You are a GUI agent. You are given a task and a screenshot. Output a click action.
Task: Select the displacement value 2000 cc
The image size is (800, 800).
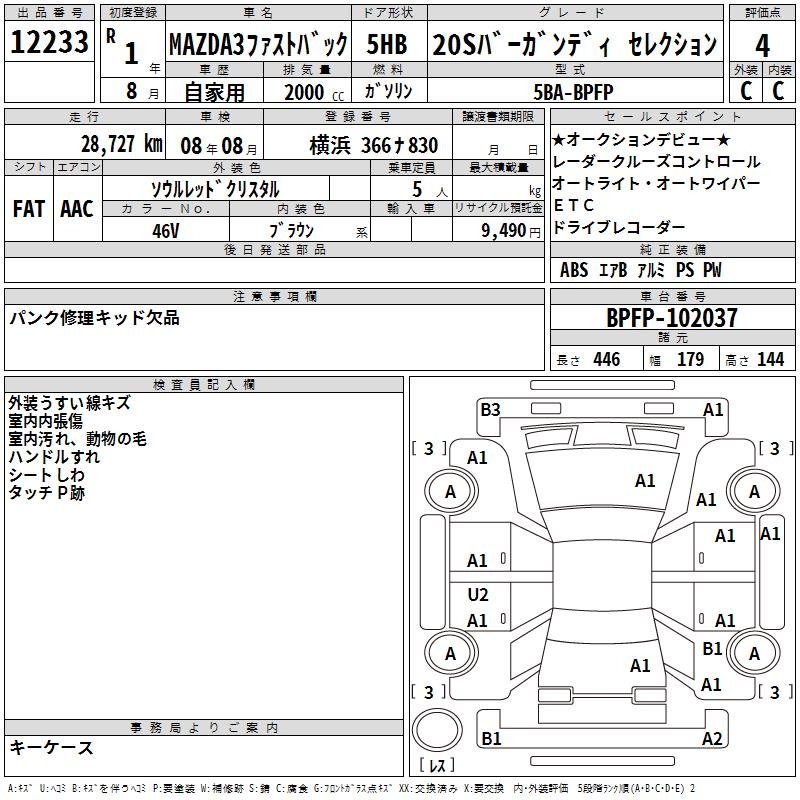point(314,92)
